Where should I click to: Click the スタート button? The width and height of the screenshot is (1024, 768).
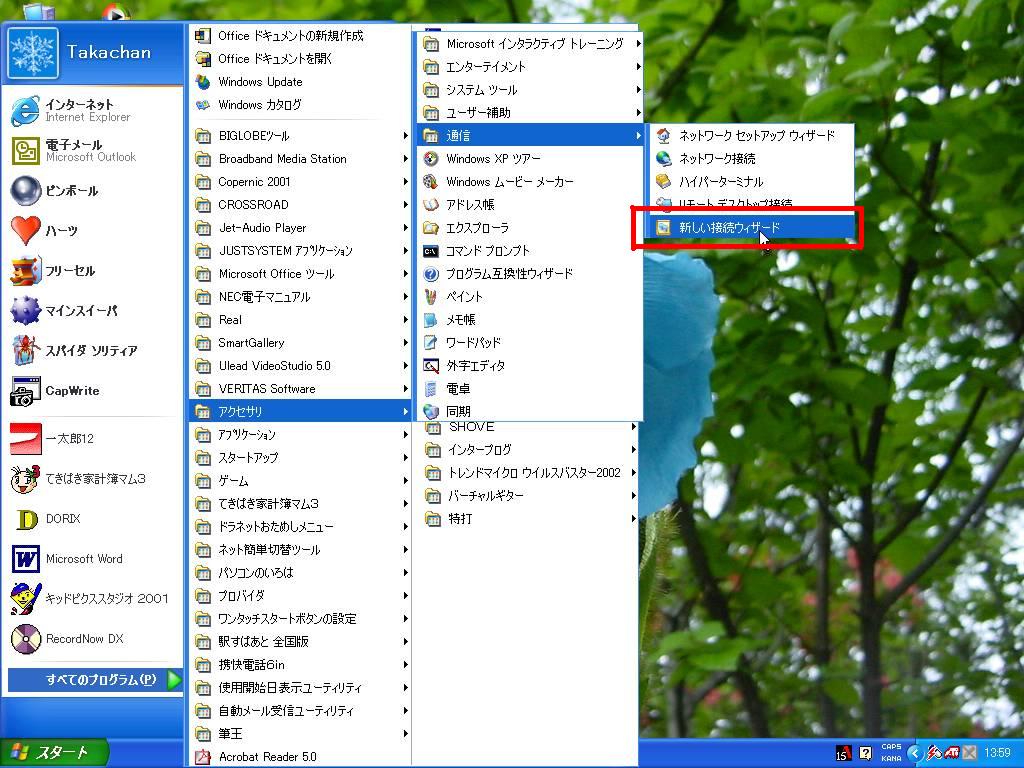tap(54, 753)
